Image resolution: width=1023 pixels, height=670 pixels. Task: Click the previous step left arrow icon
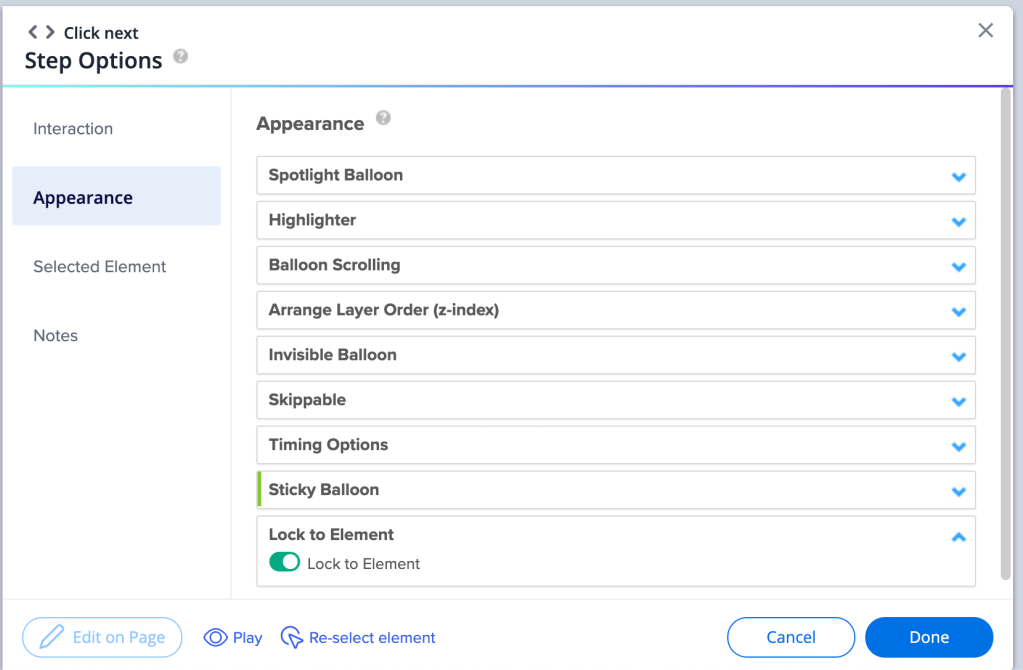33,33
